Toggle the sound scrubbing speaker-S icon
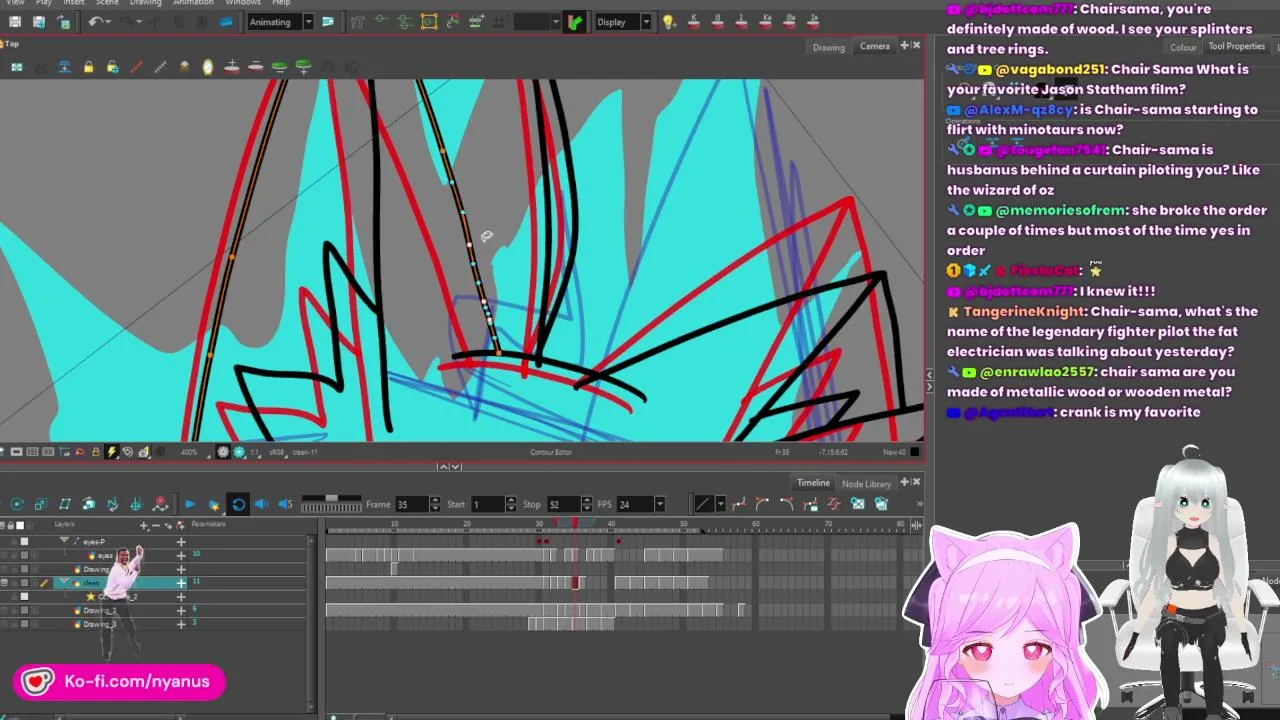Screen dimensions: 1280x720 pos(285,504)
